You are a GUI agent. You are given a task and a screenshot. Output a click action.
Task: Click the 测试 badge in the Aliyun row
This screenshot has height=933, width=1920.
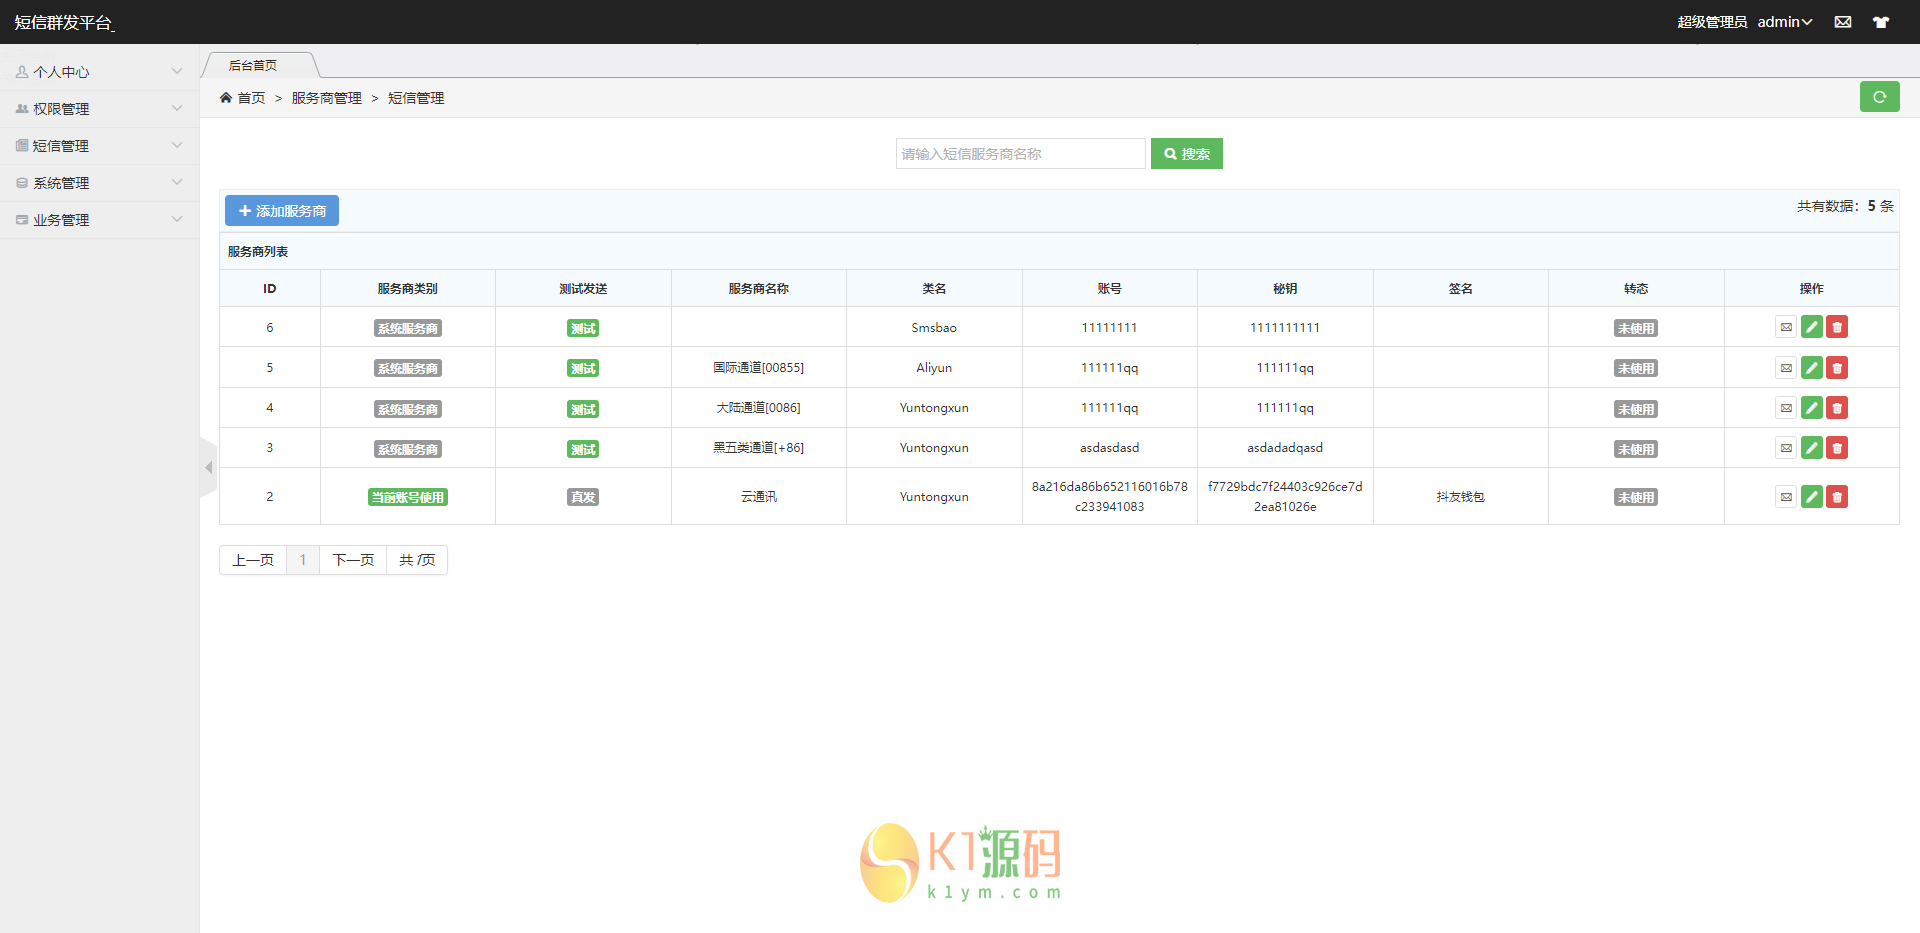click(x=583, y=368)
